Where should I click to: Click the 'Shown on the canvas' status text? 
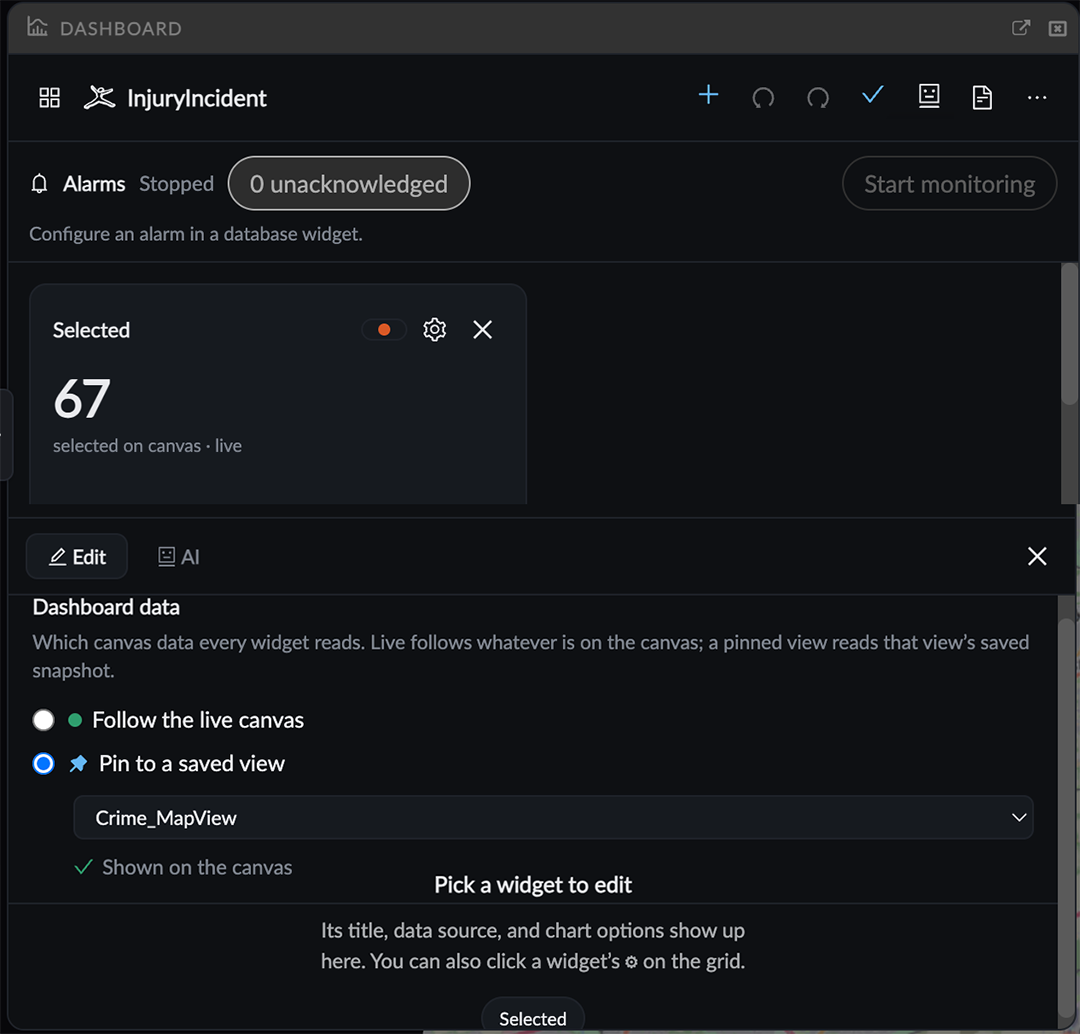tap(197, 867)
